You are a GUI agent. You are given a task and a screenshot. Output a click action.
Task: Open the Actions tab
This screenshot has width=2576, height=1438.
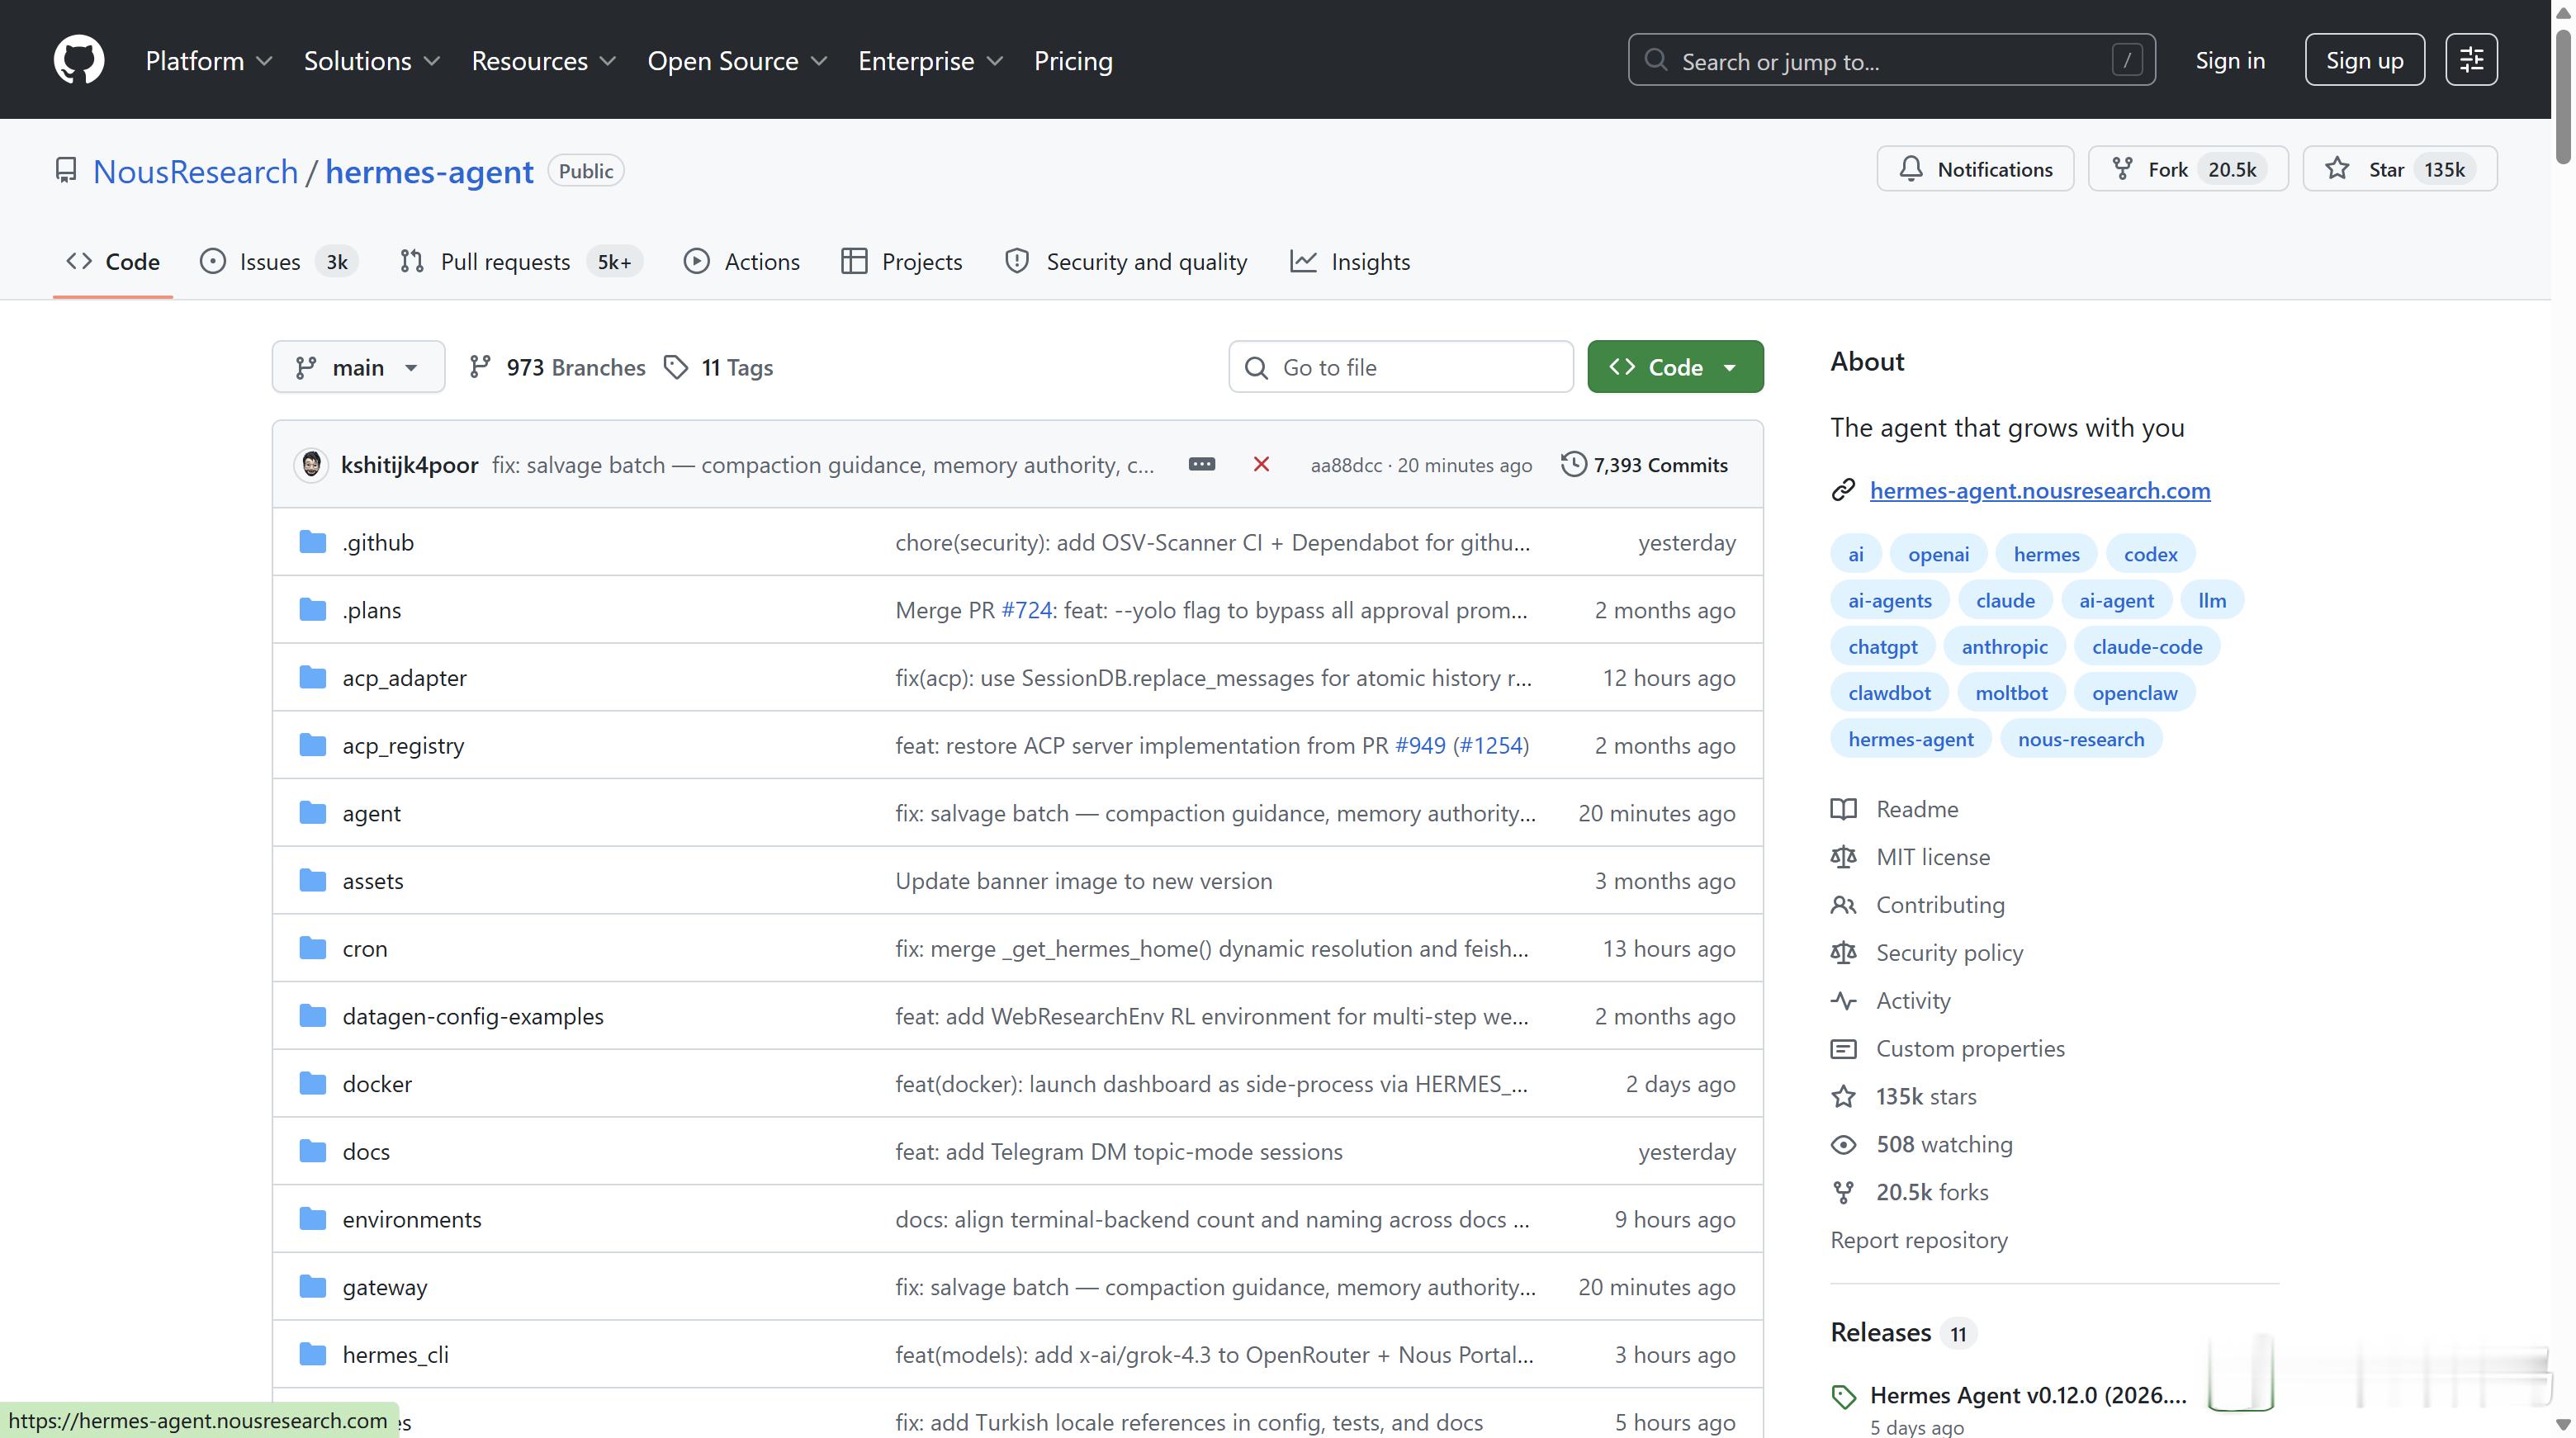coord(742,262)
